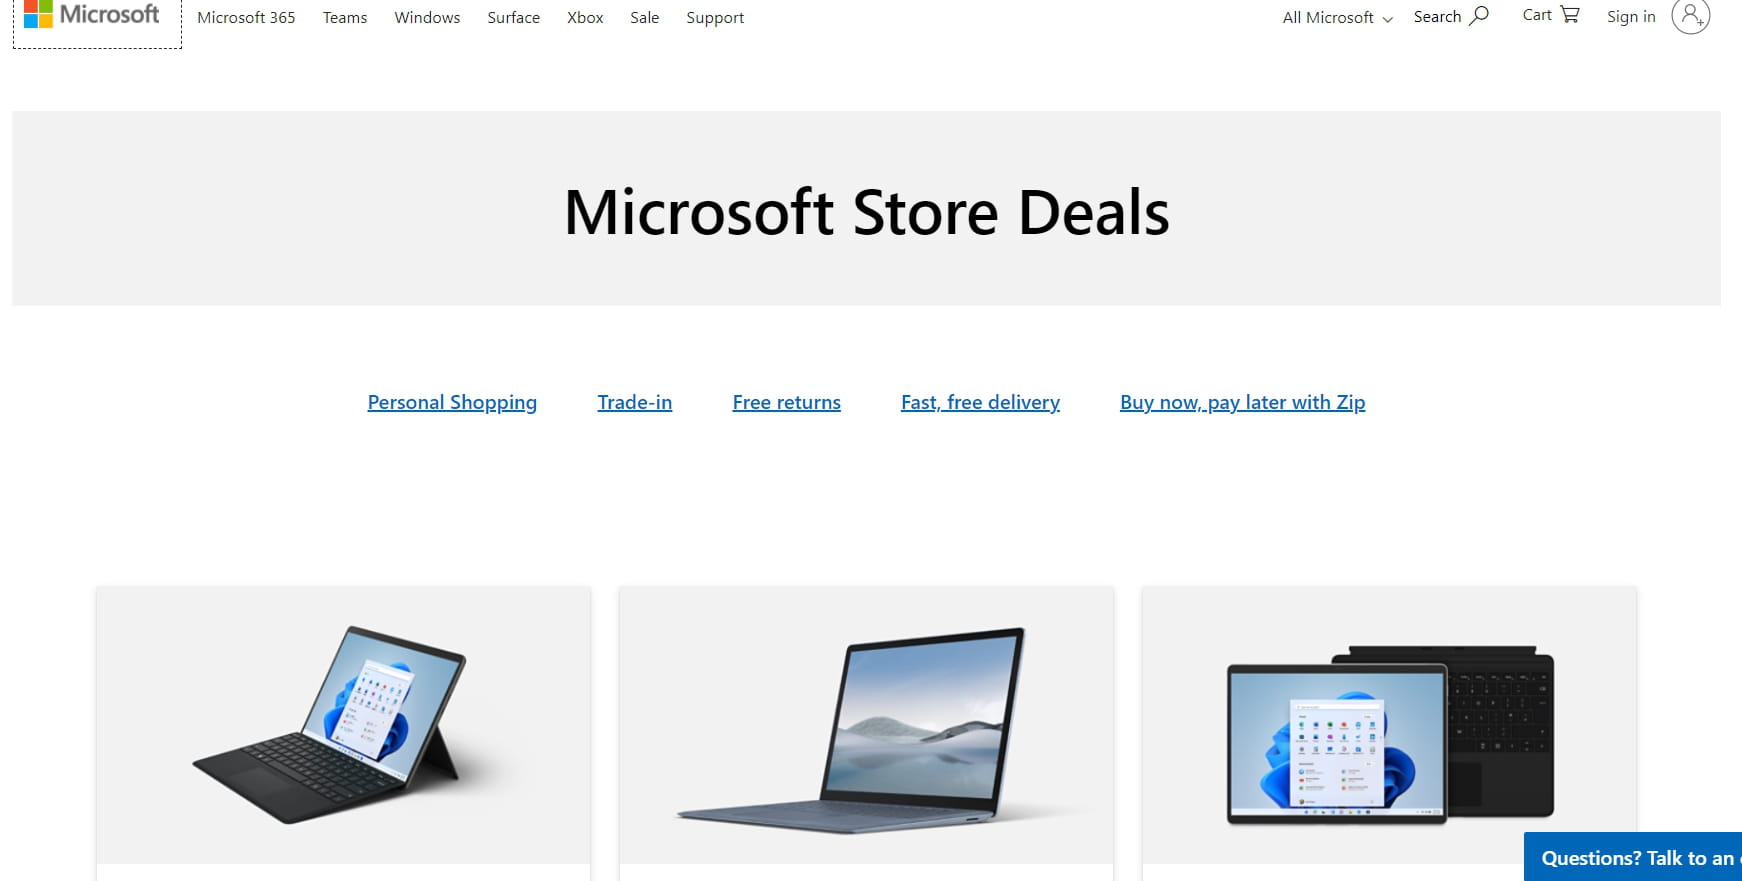Choose Xbox in the top navigation
The width and height of the screenshot is (1742, 881).
click(x=585, y=17)
